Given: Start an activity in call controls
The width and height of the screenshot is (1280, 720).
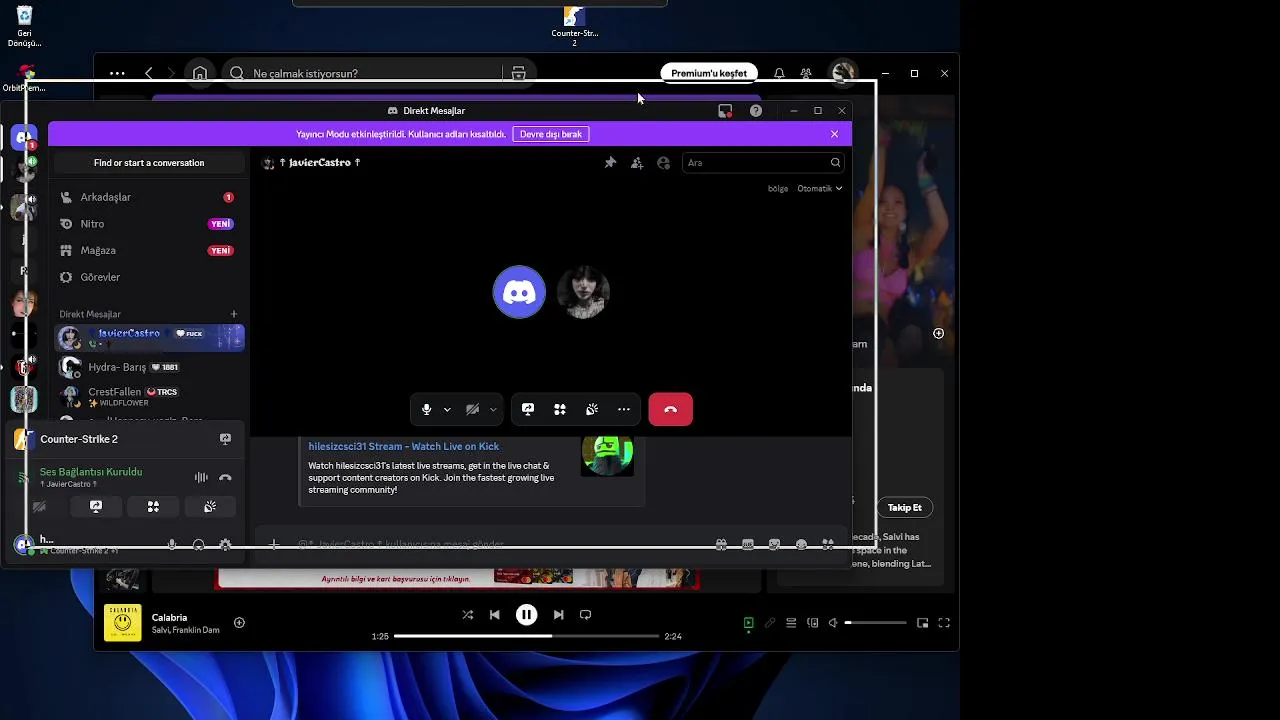Looking at the screenshot, I should (x=560, y=409).
